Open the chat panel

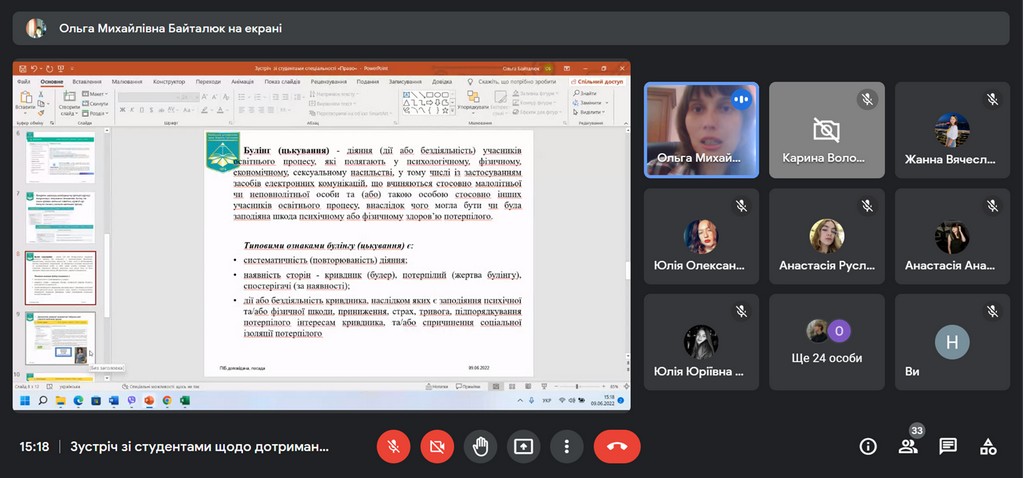point(948,446)
